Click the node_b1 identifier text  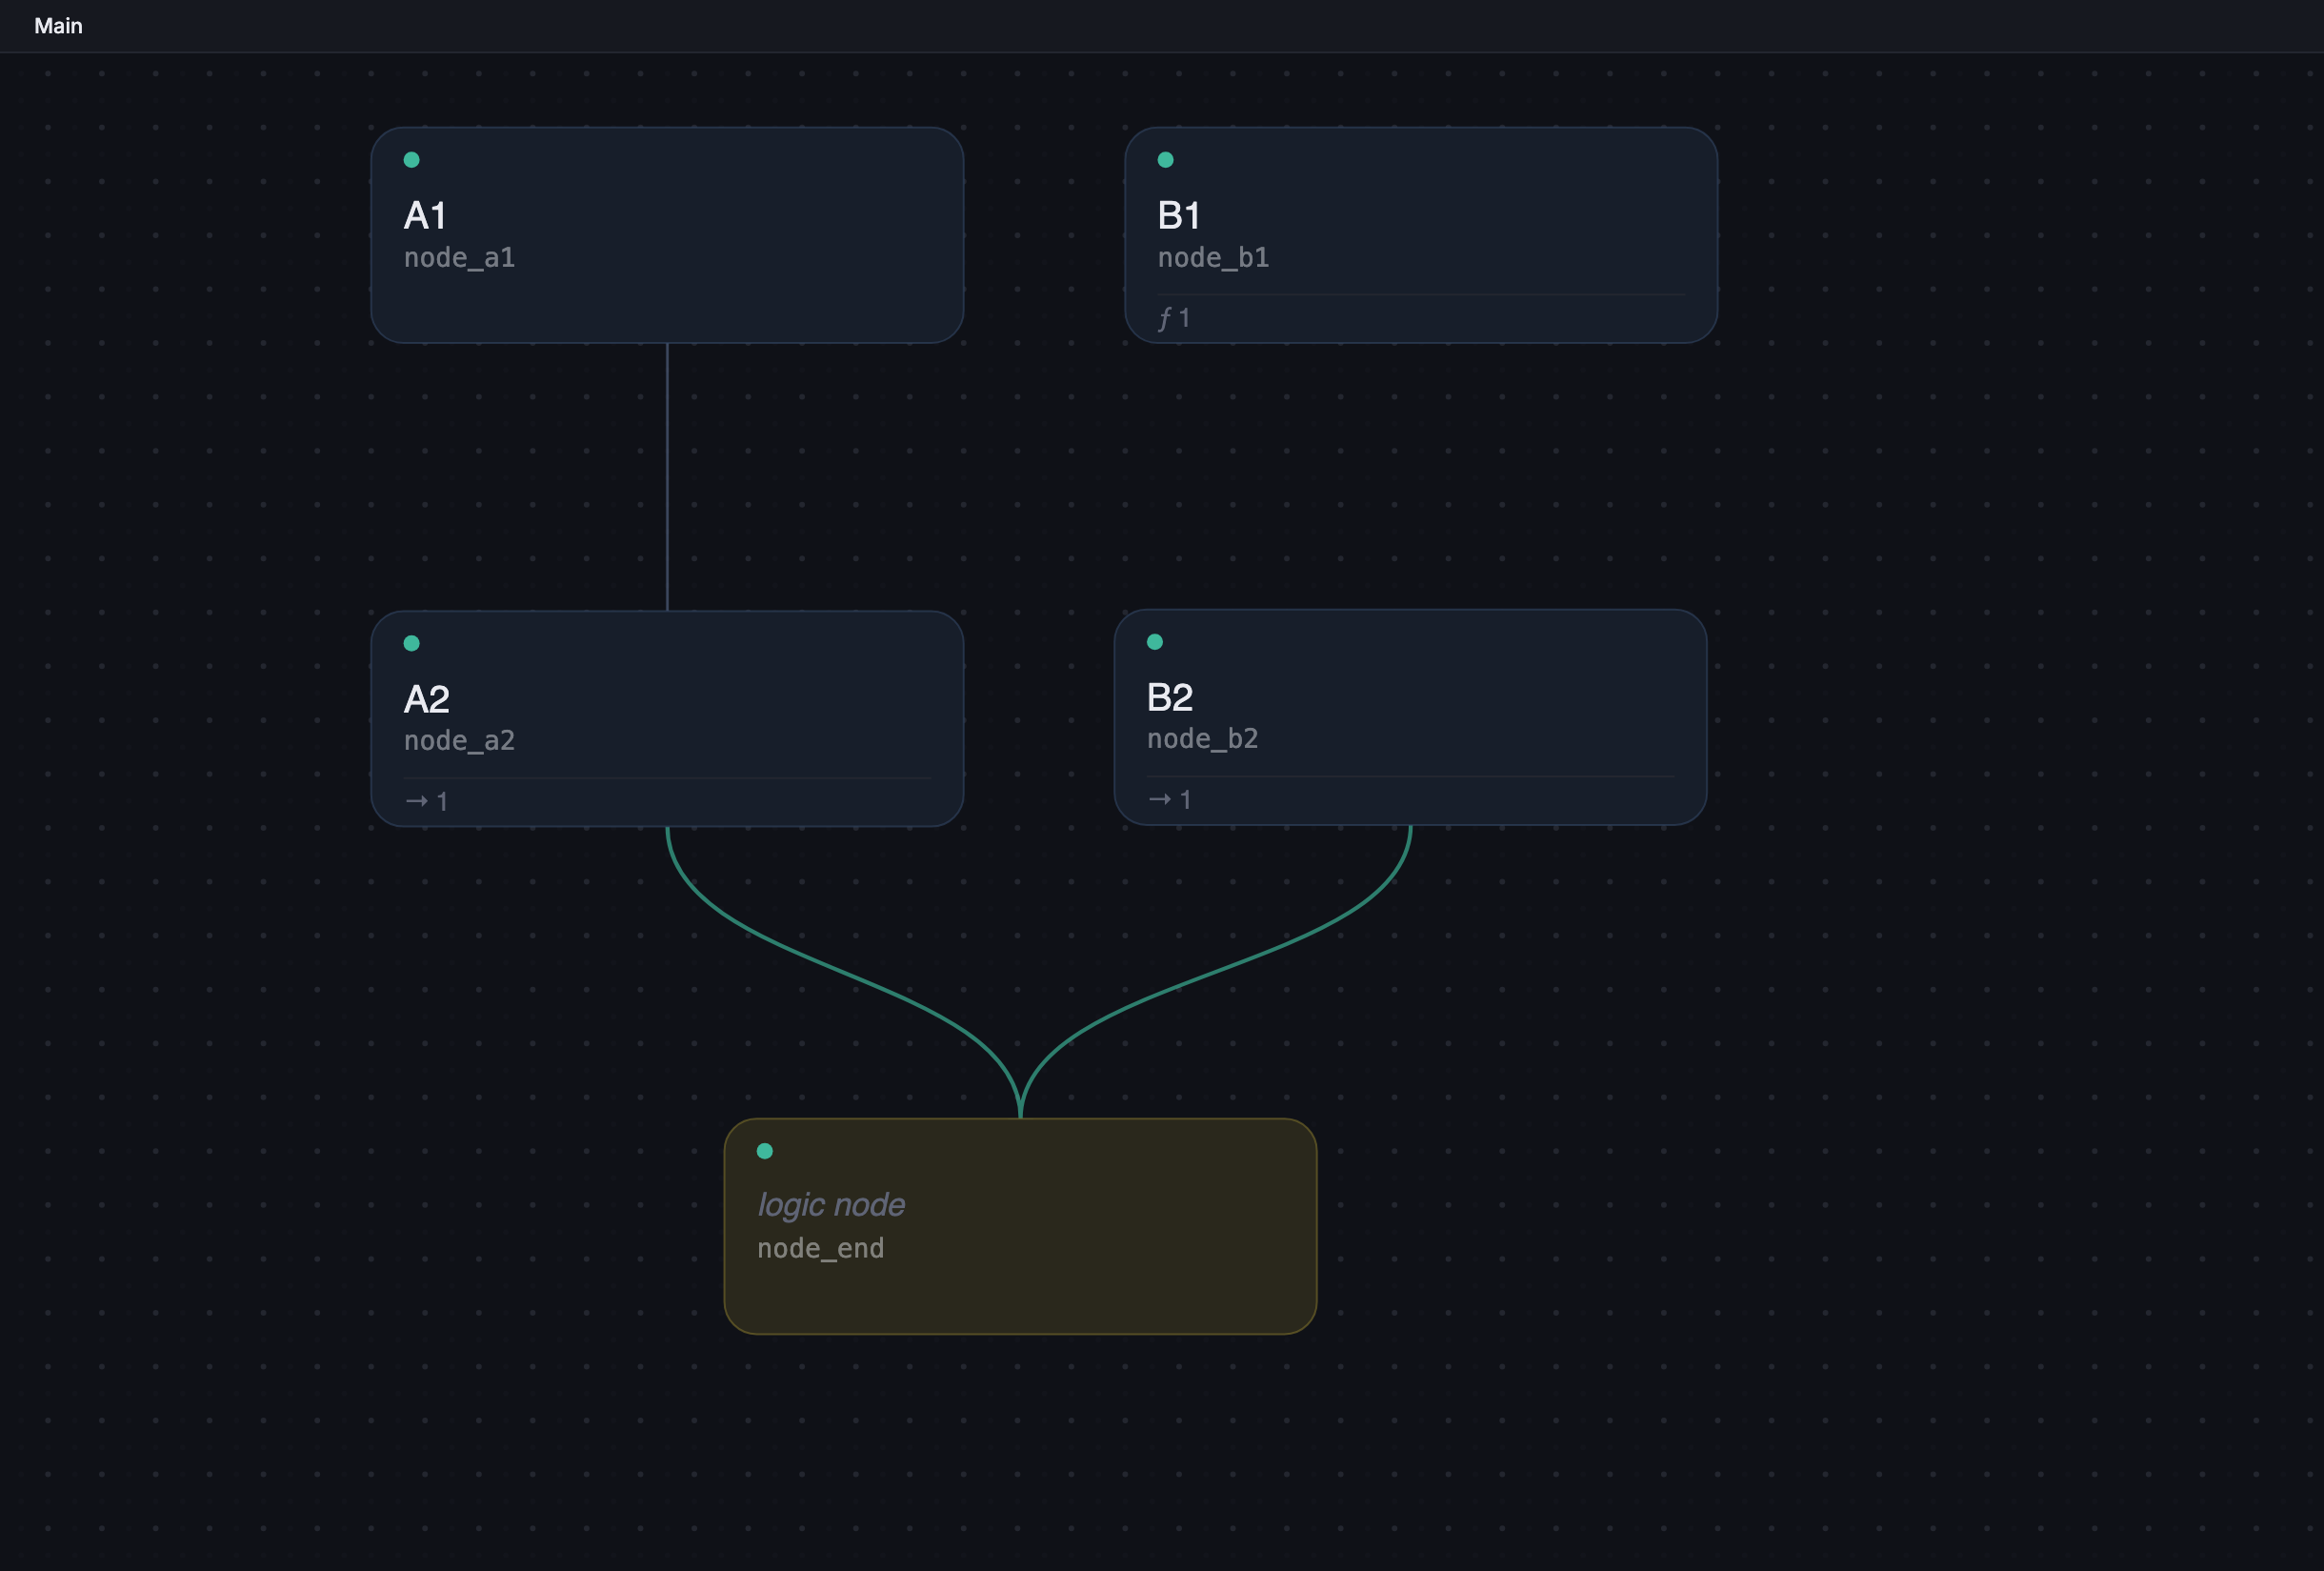(1213, 257)
